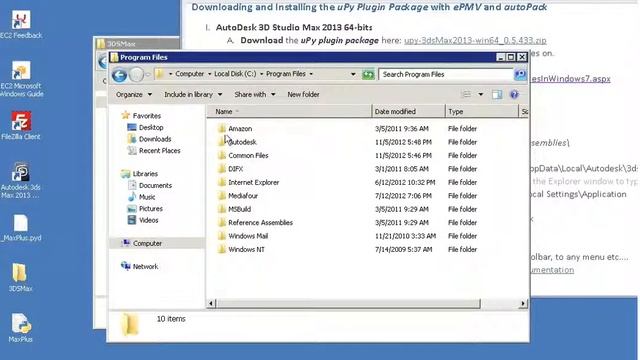Click Autodesk's date 11/5/2012 5:48 PM
This screenshot has width=640, height=360.
pos(403,142)
